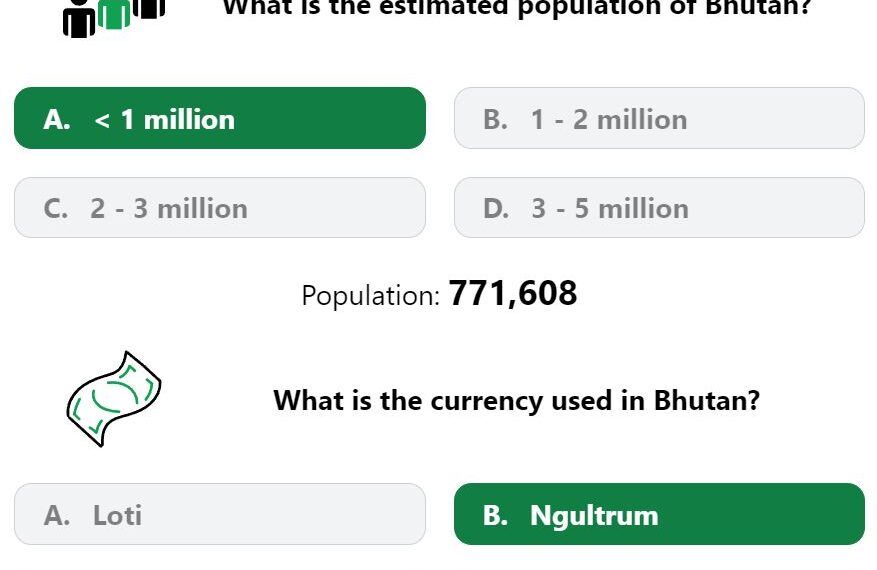Click the people population icon
877x570 pixels.
click(x=114, y=18)
